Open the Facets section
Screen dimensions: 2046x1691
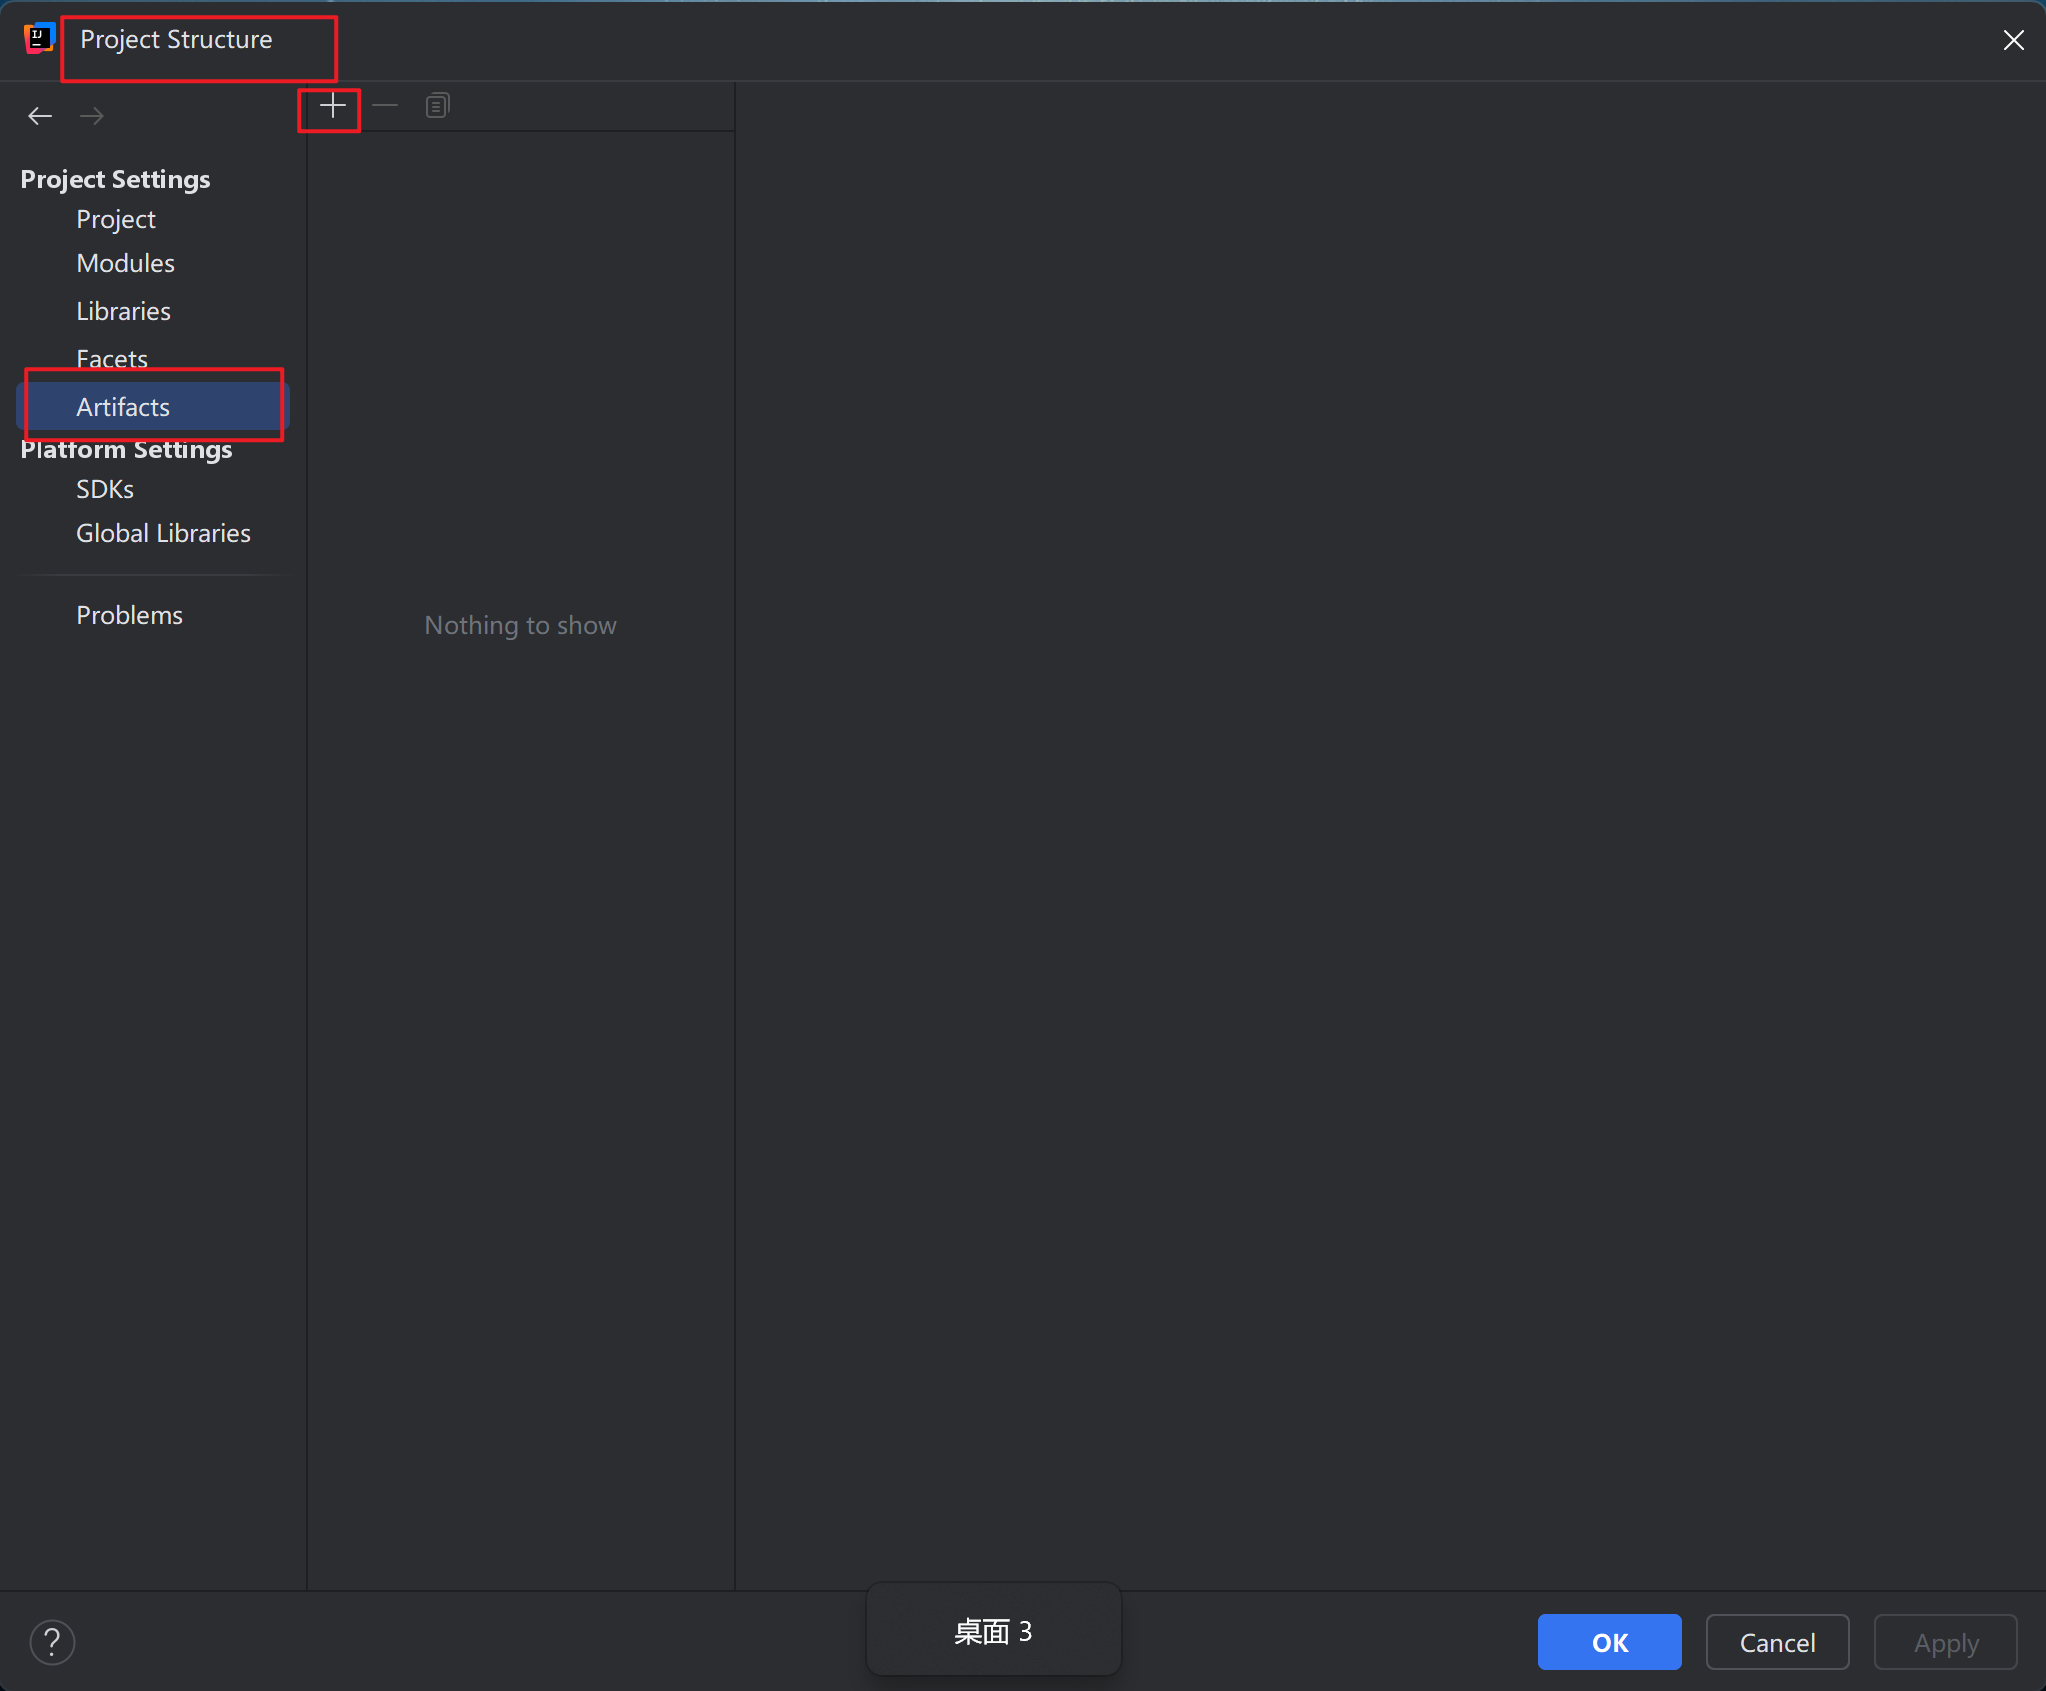coord(112,357)
